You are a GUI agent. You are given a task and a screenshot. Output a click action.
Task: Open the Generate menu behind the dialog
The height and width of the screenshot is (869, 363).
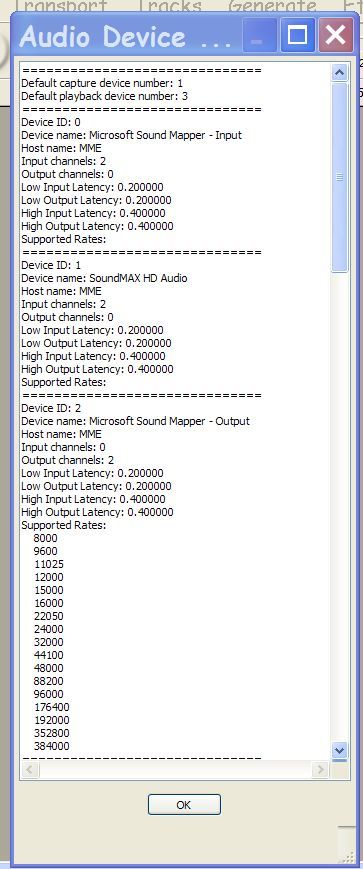click(x=272, y=6)
